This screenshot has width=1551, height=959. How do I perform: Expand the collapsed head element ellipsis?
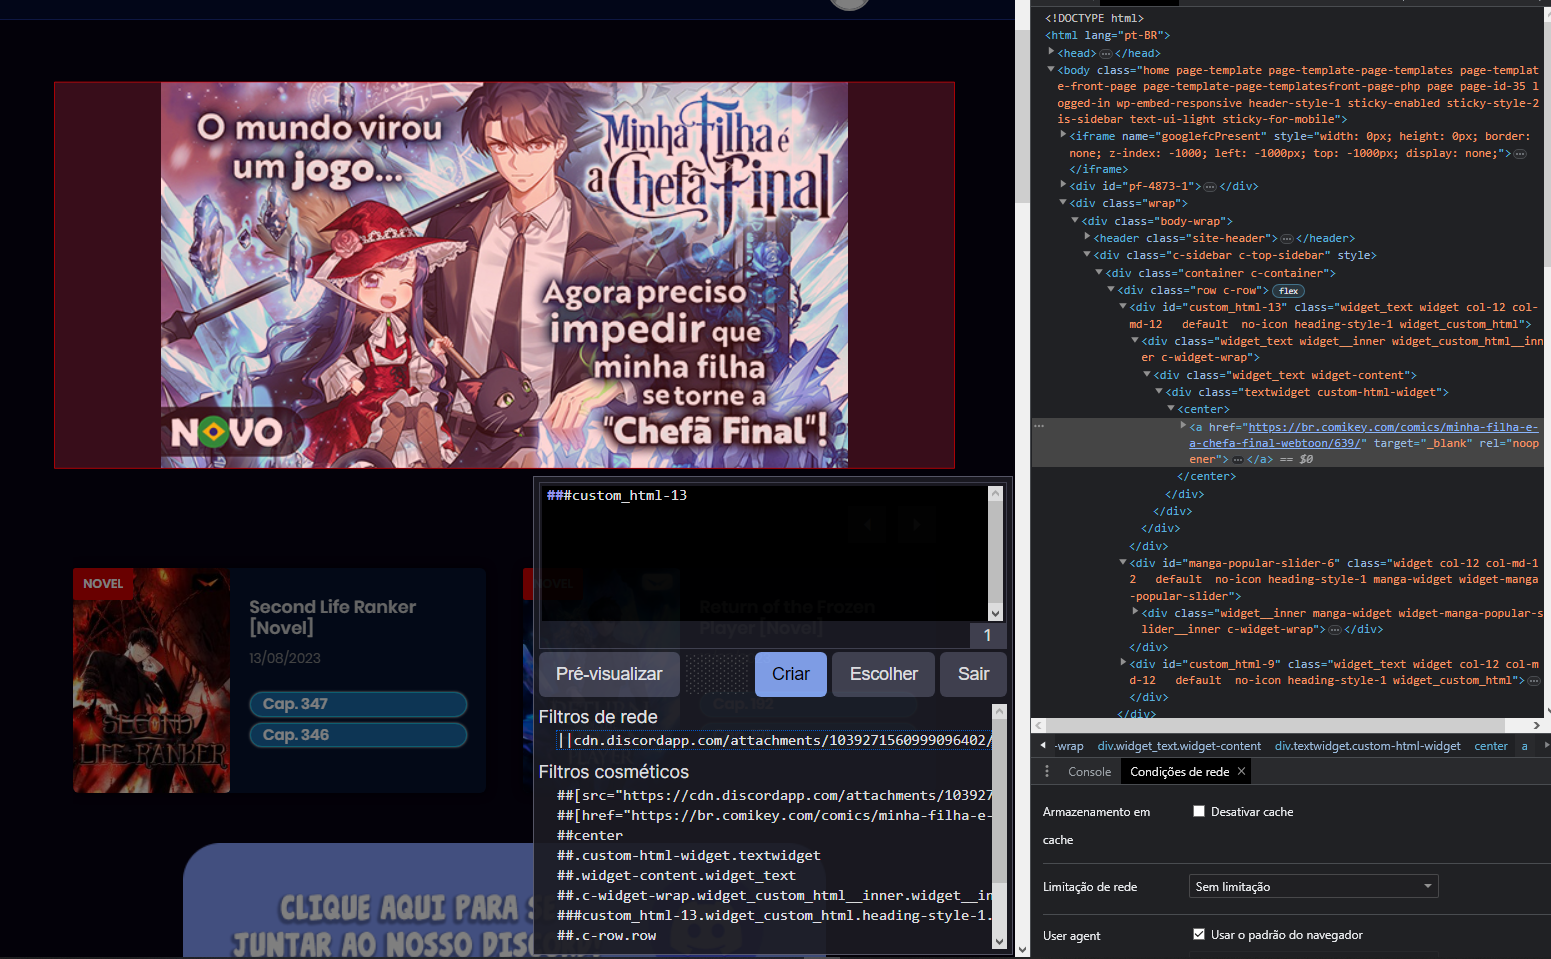[1105, 54]
